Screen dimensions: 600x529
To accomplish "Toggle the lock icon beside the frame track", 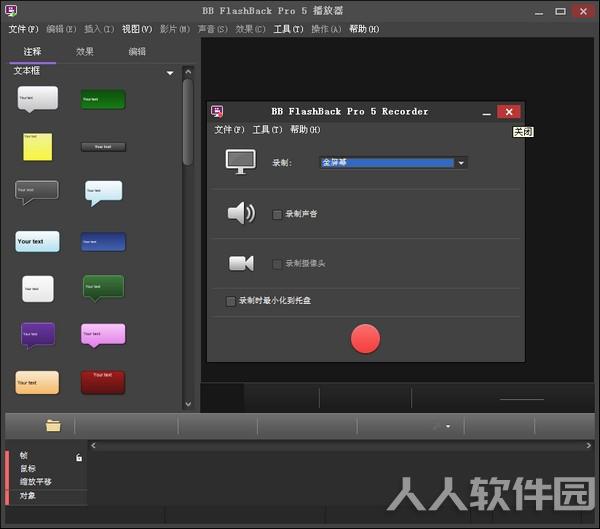I will point(78,457).
